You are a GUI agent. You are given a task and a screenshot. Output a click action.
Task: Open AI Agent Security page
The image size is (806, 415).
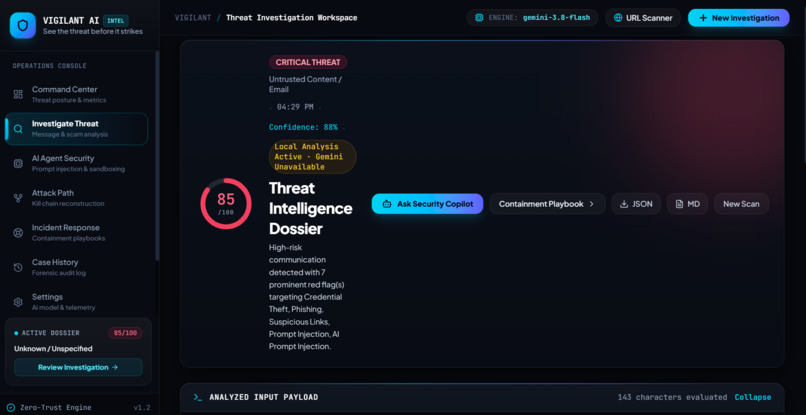[76, 164]
